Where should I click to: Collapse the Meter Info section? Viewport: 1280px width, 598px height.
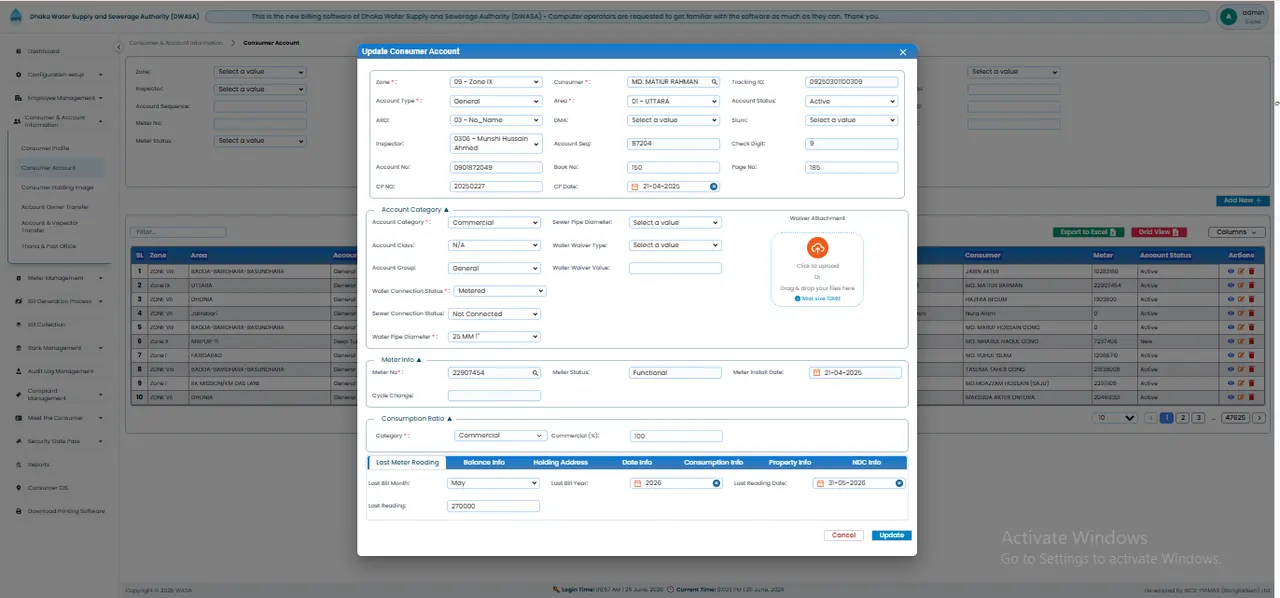pos(401,359)
